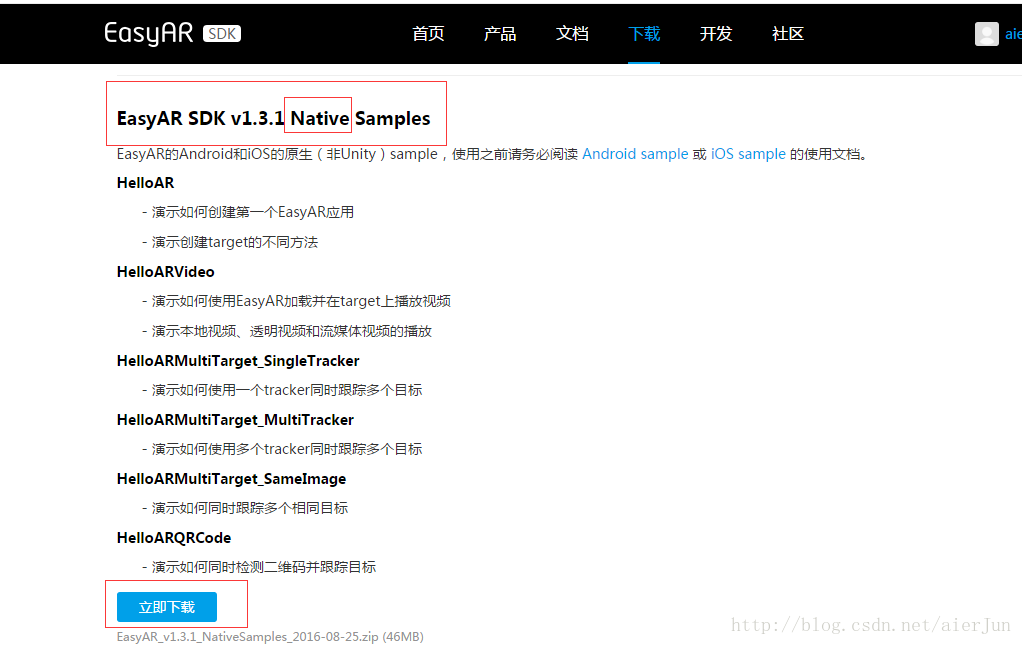The width and height of the screenshot is (1022, 645).
Task: Follow the Android sample link
Action: tap(635, 154)
